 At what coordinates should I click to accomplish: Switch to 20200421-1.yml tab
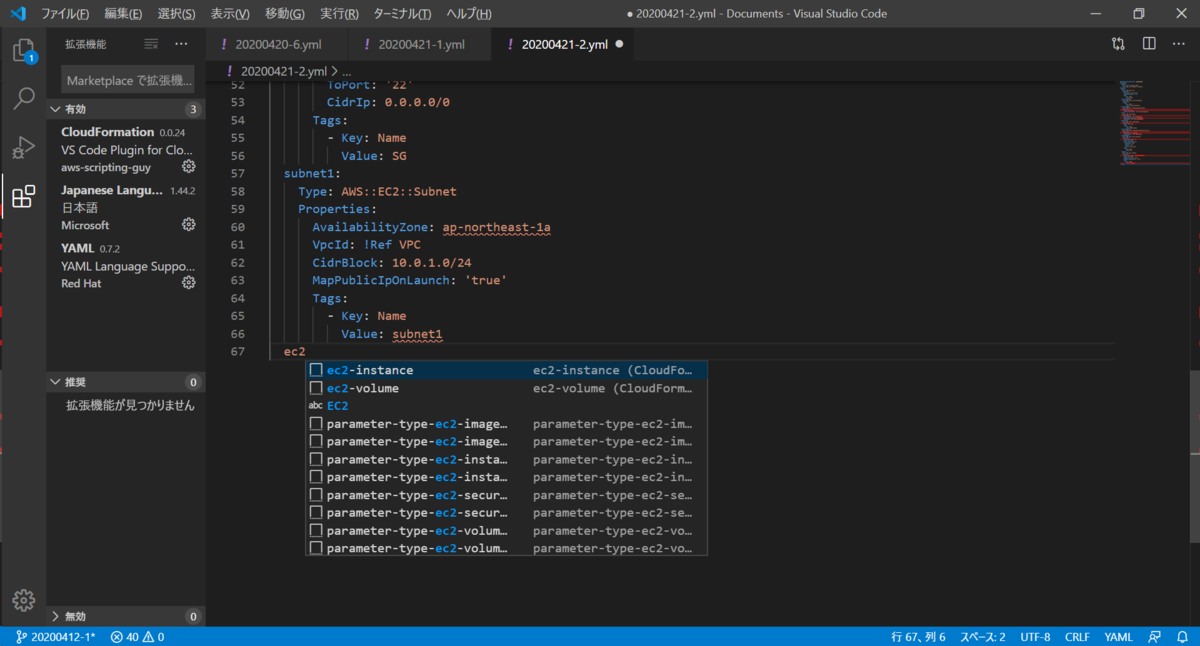point(421,44)
